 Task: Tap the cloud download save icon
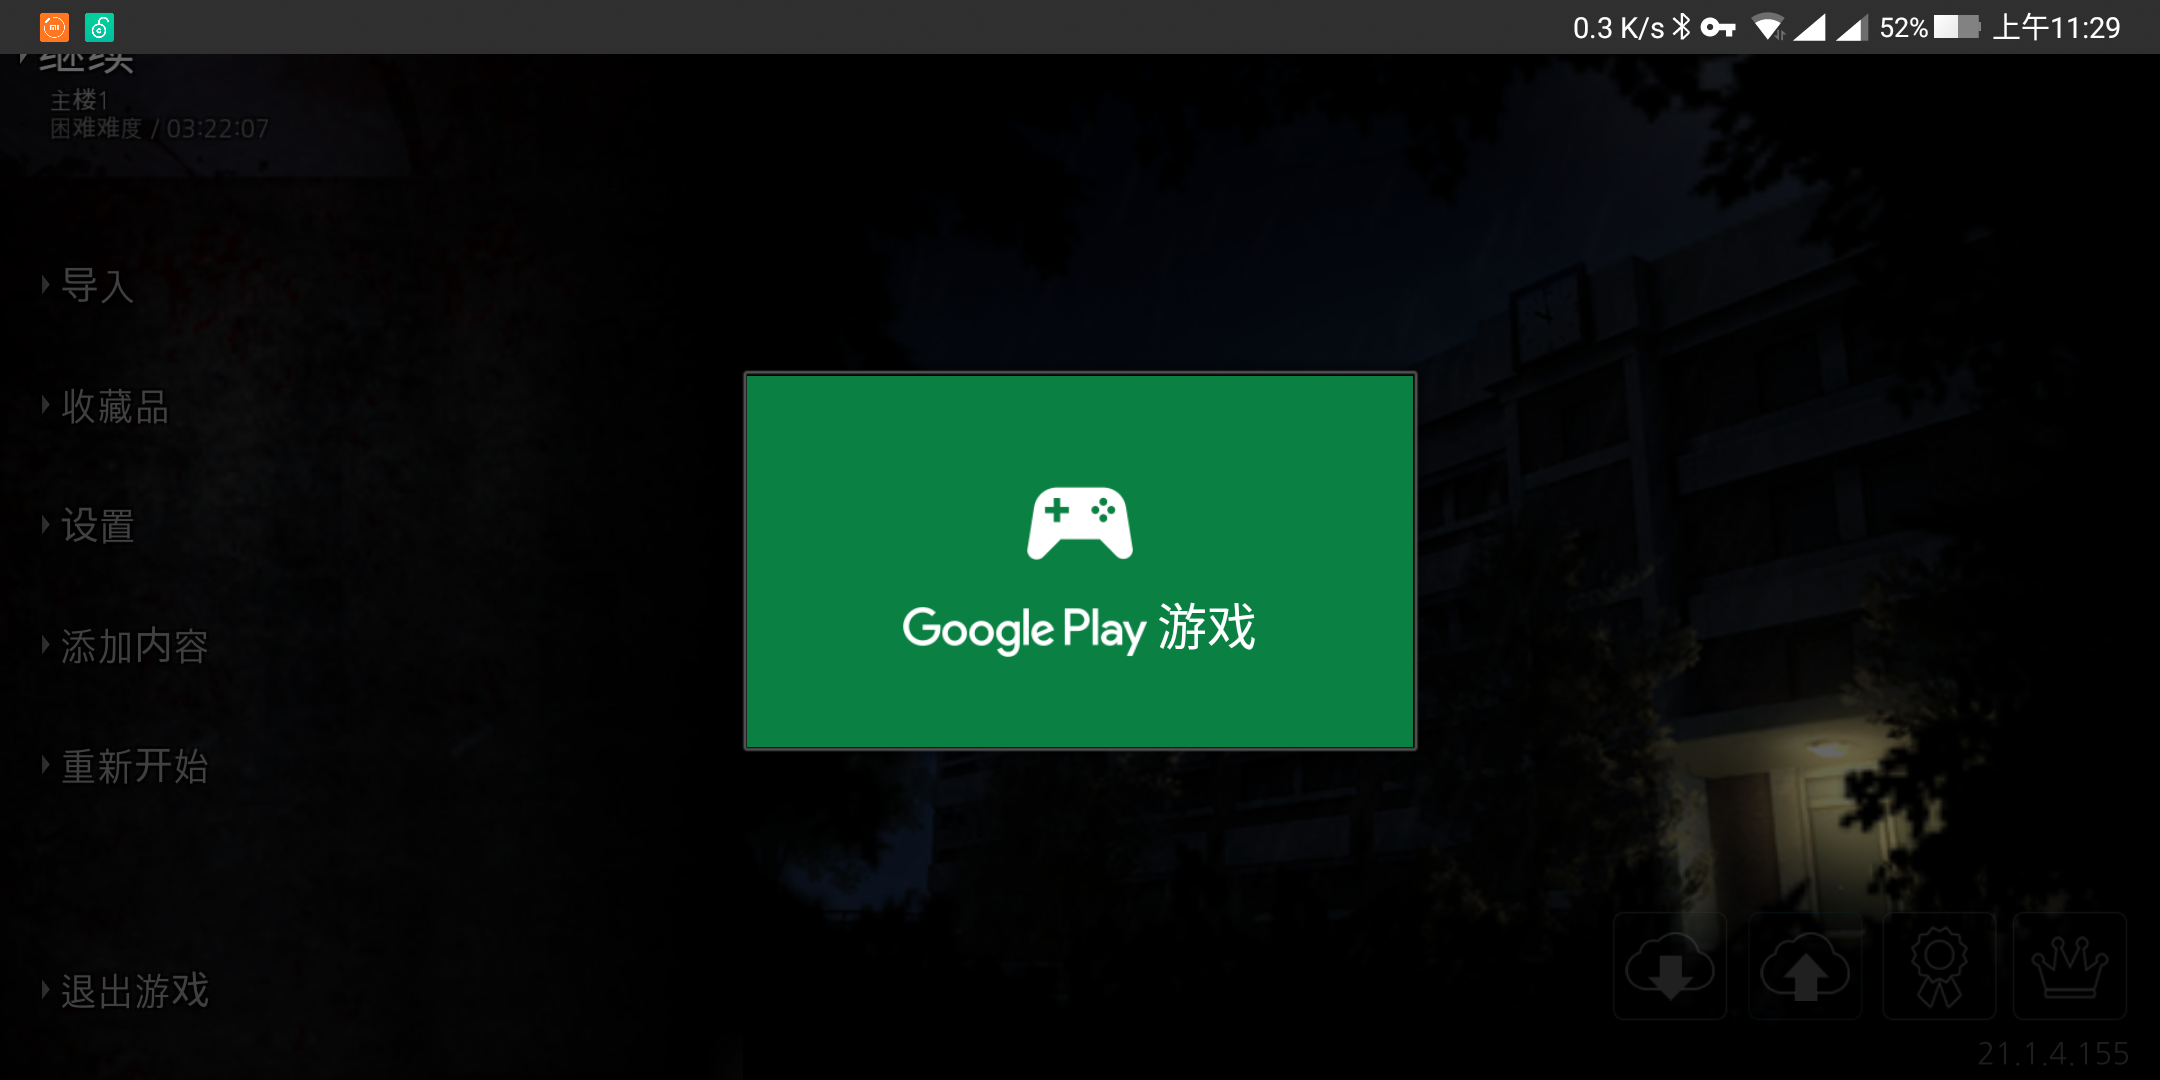point(1670,966)
